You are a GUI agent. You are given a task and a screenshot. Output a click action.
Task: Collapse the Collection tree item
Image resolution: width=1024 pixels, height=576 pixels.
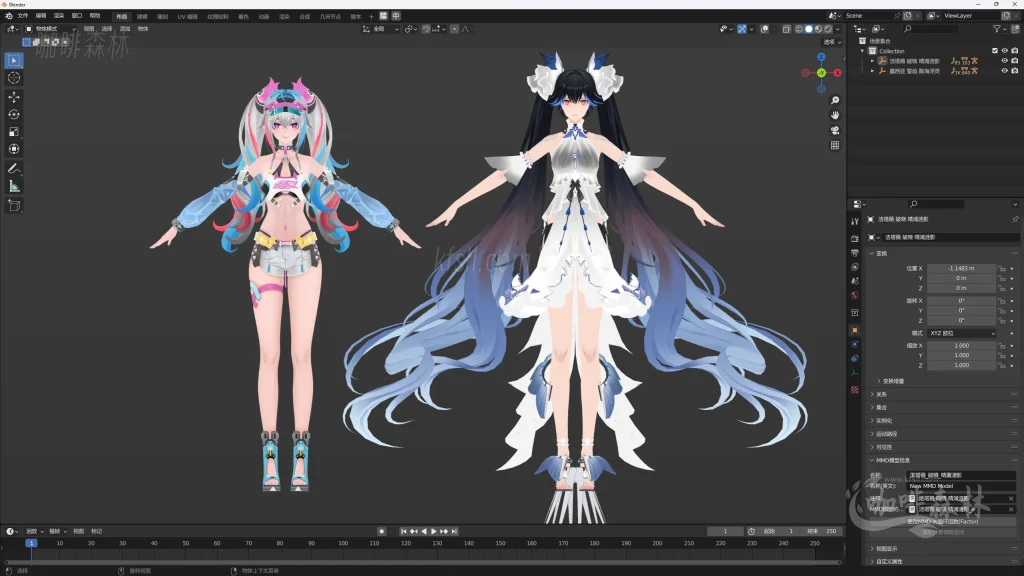point(863,51)
